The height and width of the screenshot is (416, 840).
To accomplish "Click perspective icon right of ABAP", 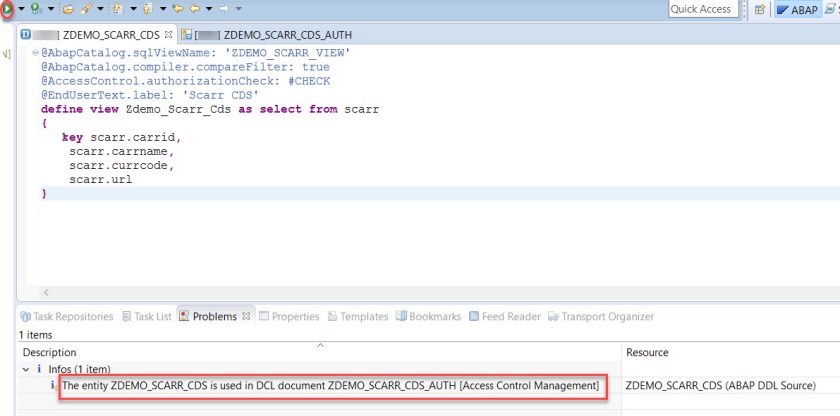I will [x=830, y=10].
